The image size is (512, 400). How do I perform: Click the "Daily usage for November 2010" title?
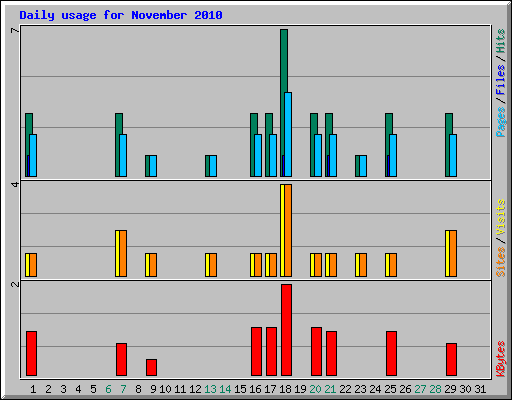pyautogui.click(x=121, y=15)
